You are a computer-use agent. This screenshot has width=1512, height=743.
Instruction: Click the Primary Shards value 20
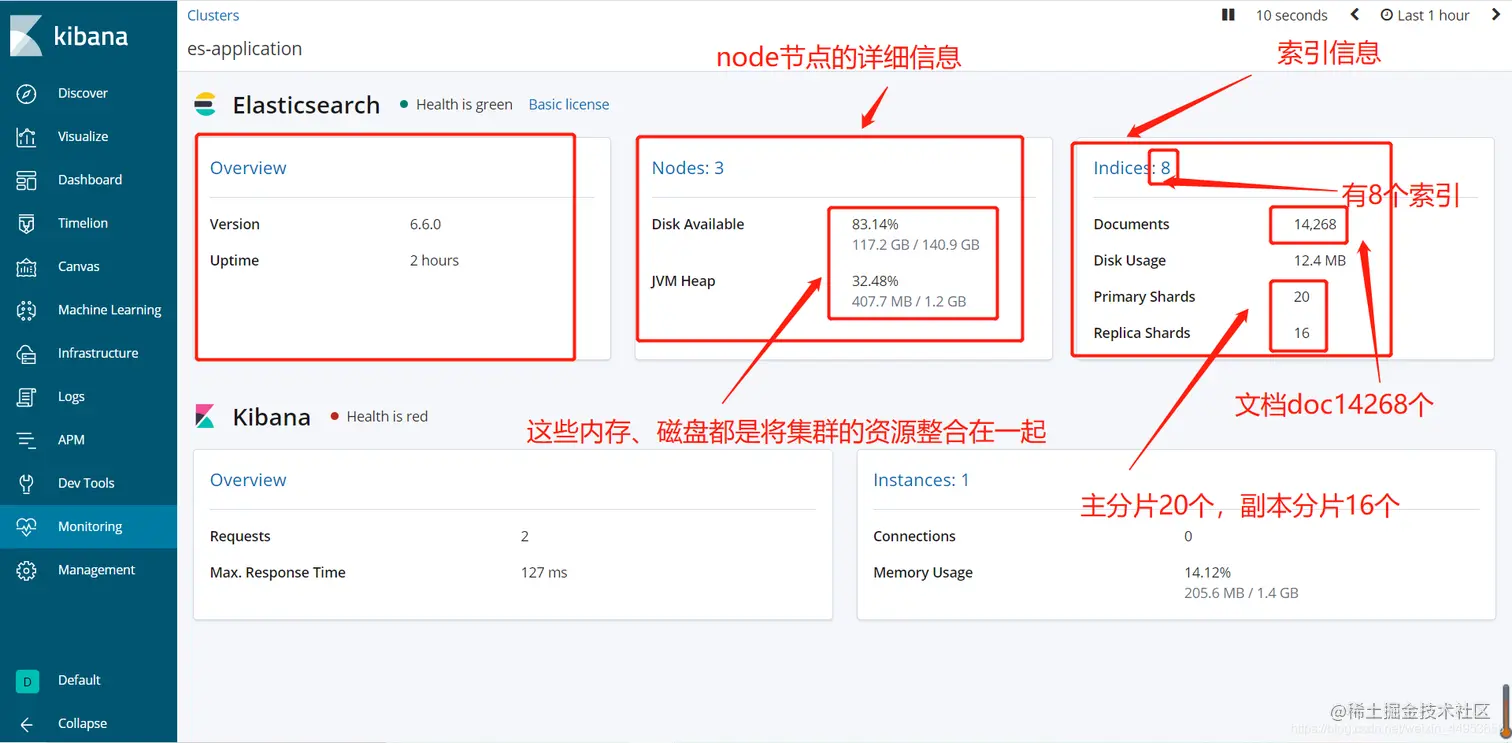coord(1301,296)
